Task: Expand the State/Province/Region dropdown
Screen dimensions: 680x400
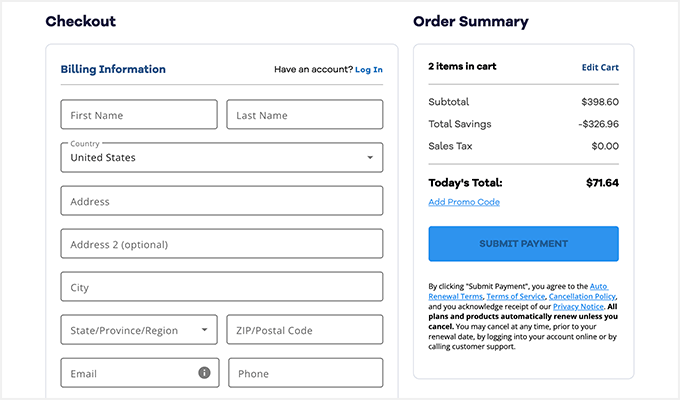Action: (x=139, y=330)
